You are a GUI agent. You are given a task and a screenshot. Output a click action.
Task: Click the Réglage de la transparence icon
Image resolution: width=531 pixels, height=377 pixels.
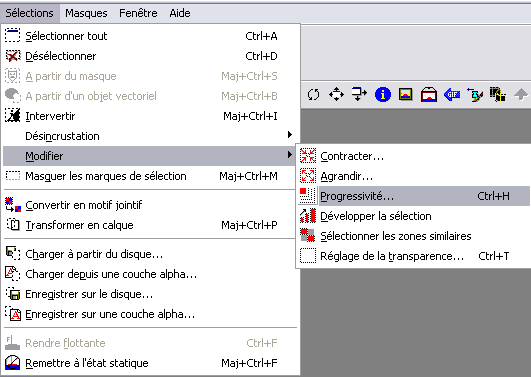(308, 256)
